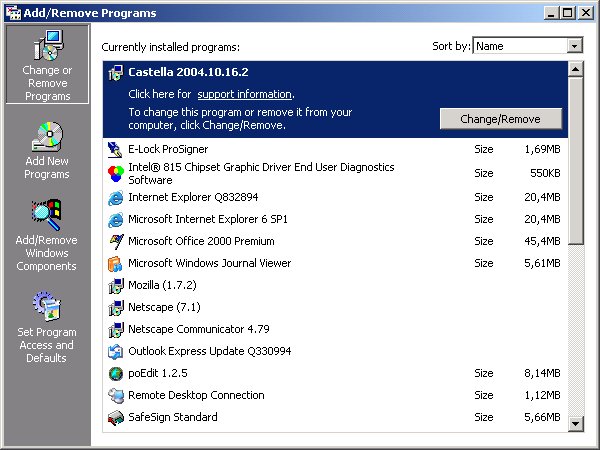Select Microsoft Windows Journal Viewer entry

335,263
